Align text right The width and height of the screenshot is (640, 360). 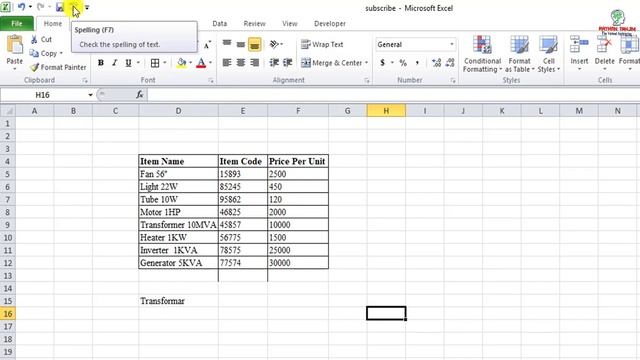point(254,63)
